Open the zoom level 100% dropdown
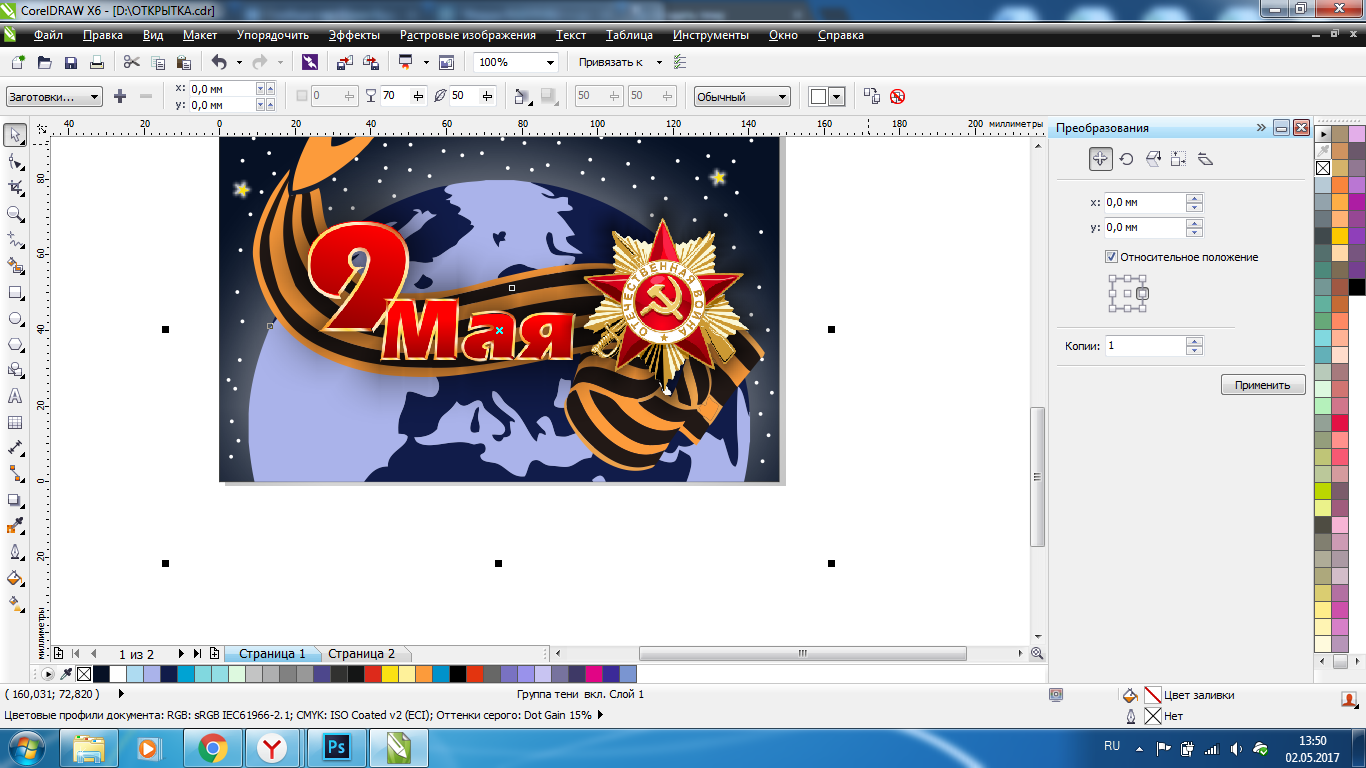1366x768 pixels. coord(550,62)
